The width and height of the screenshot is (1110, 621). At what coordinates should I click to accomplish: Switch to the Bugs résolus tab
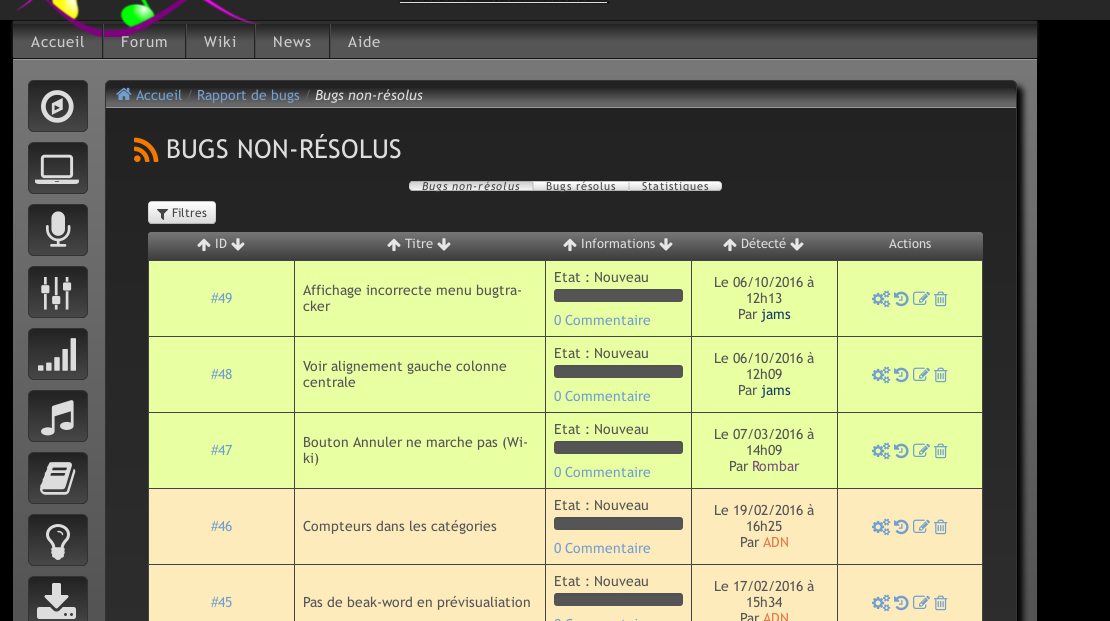[580, 186]
